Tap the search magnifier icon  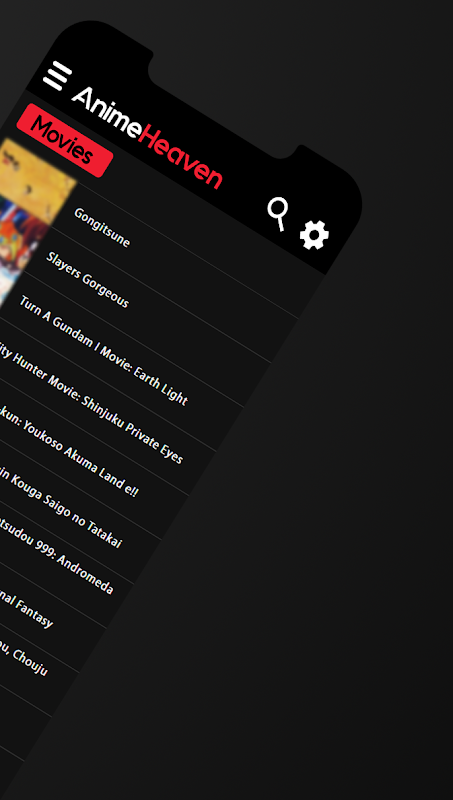tap(278, 214)
